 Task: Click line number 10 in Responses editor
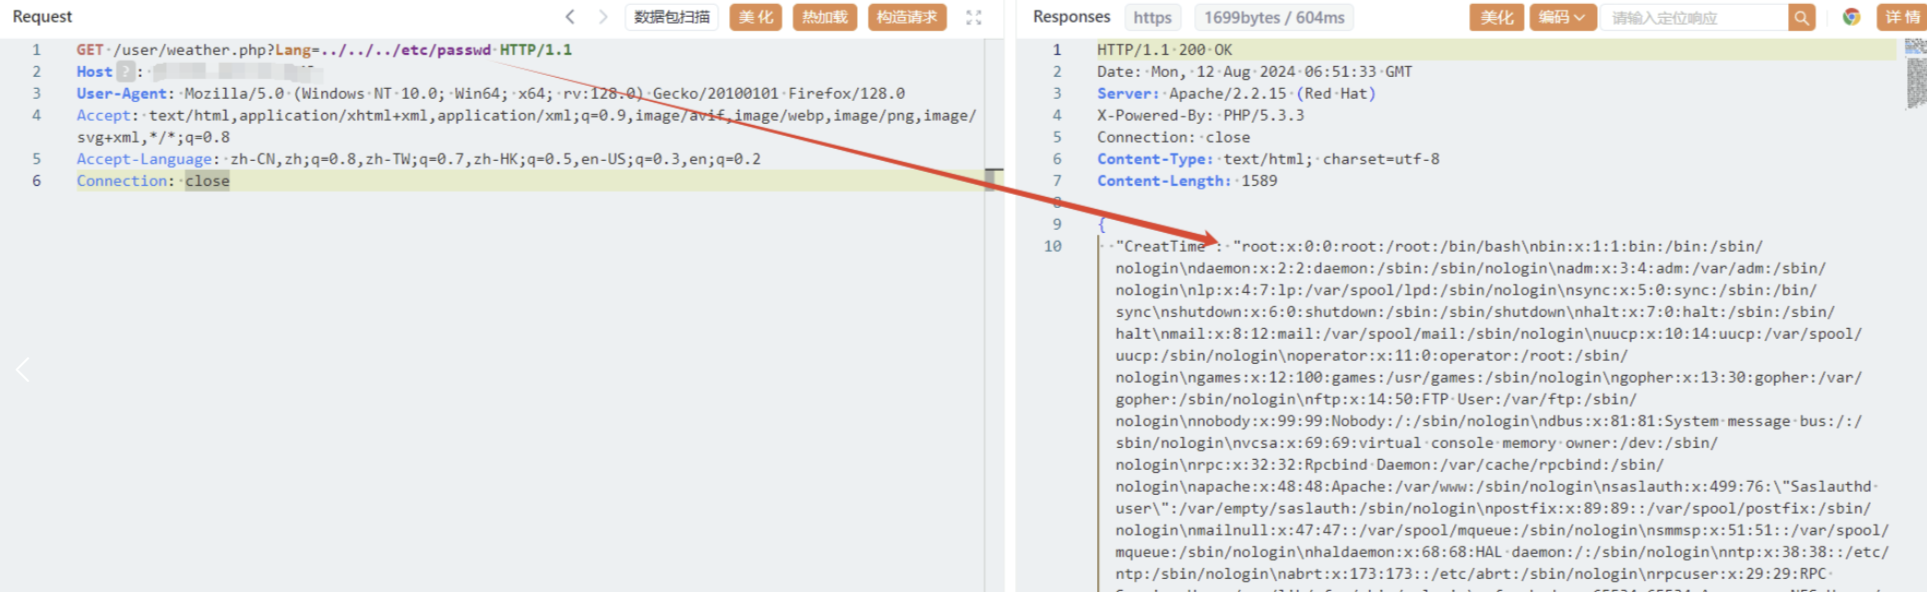coord(1053,246)
